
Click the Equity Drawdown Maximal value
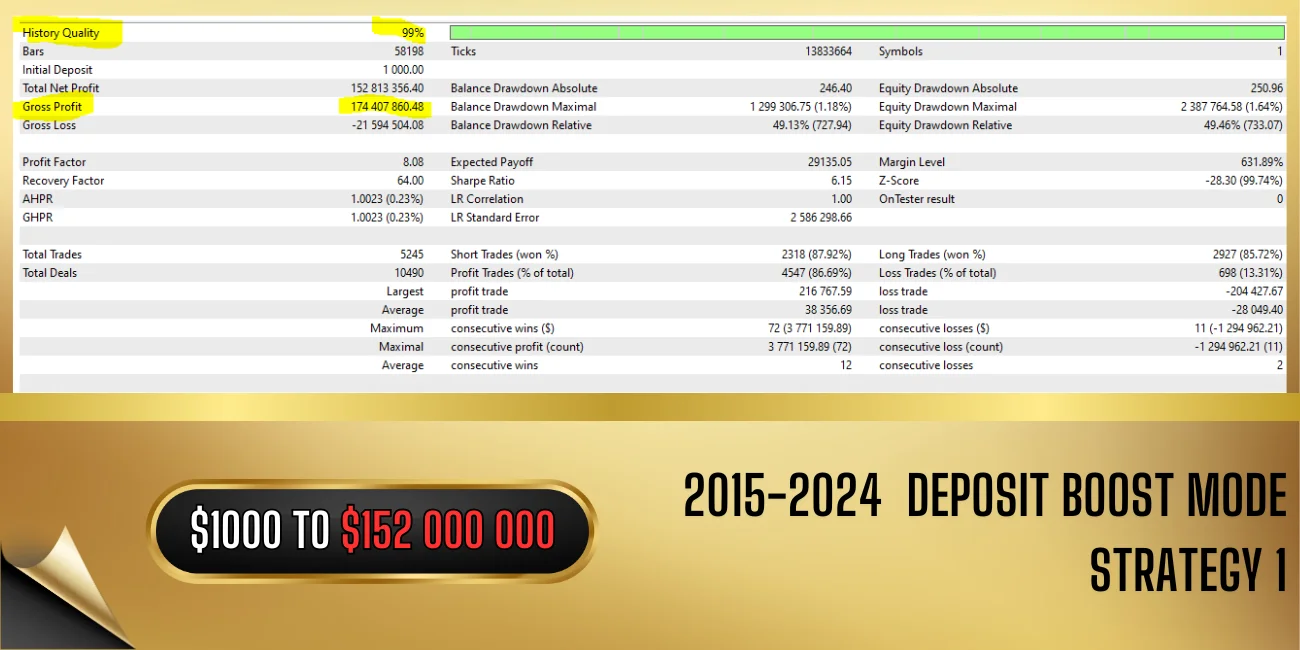pyautogui.click(x=1231, y=107)
